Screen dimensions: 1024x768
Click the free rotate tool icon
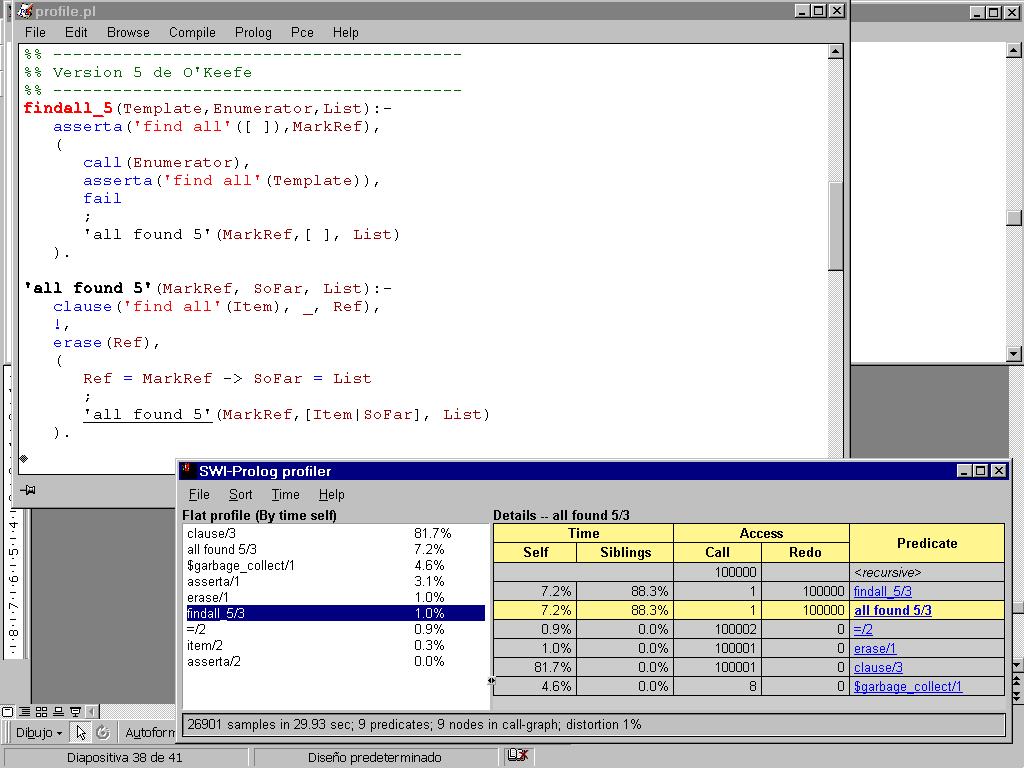(102, 733)
